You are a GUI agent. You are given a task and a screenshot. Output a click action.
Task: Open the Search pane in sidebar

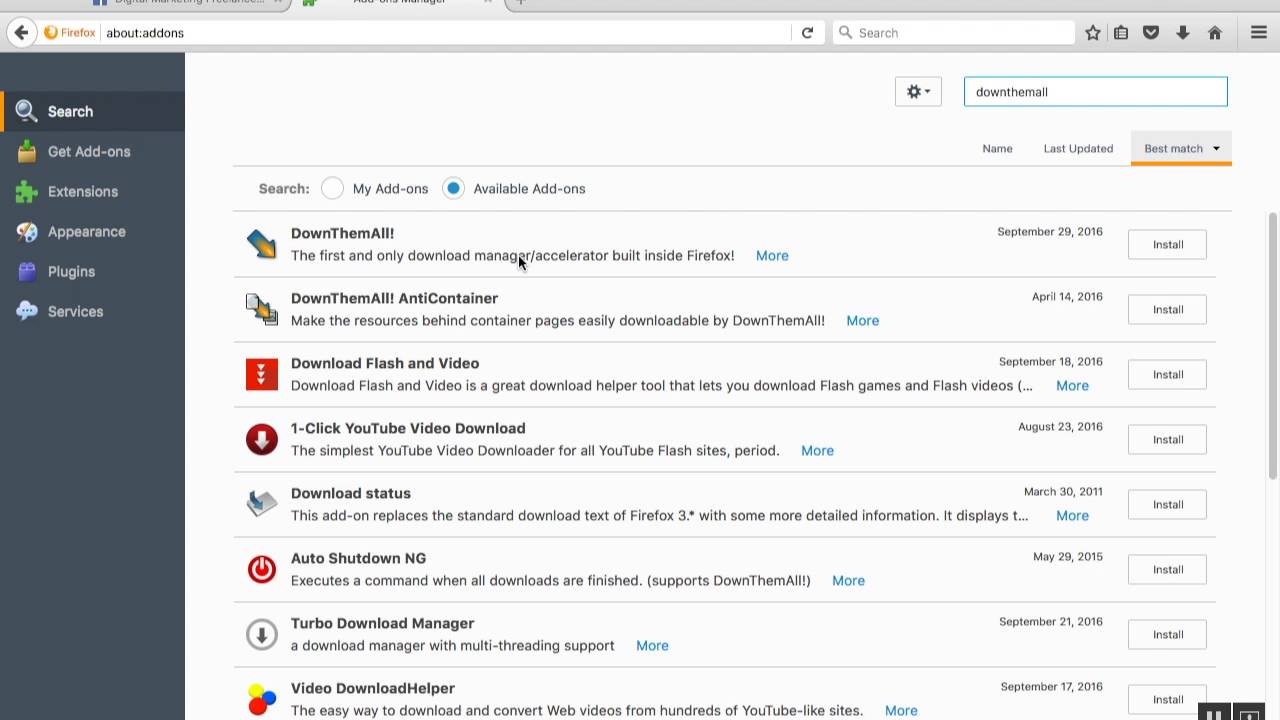(x=92, y=111)
